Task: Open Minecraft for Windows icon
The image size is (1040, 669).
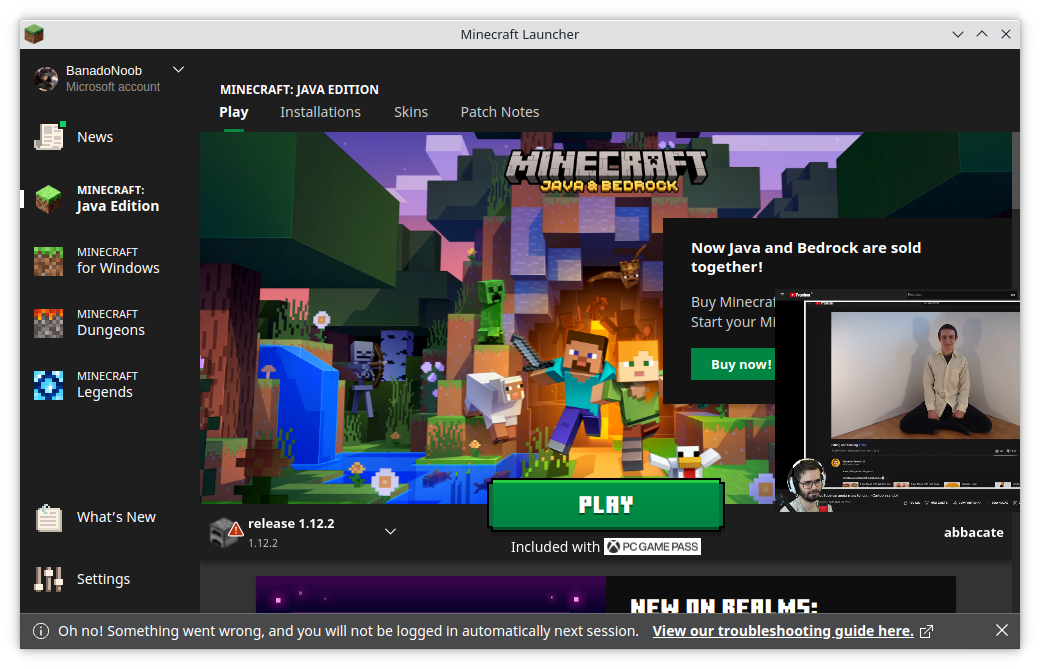Action: [x=48, y=261]
